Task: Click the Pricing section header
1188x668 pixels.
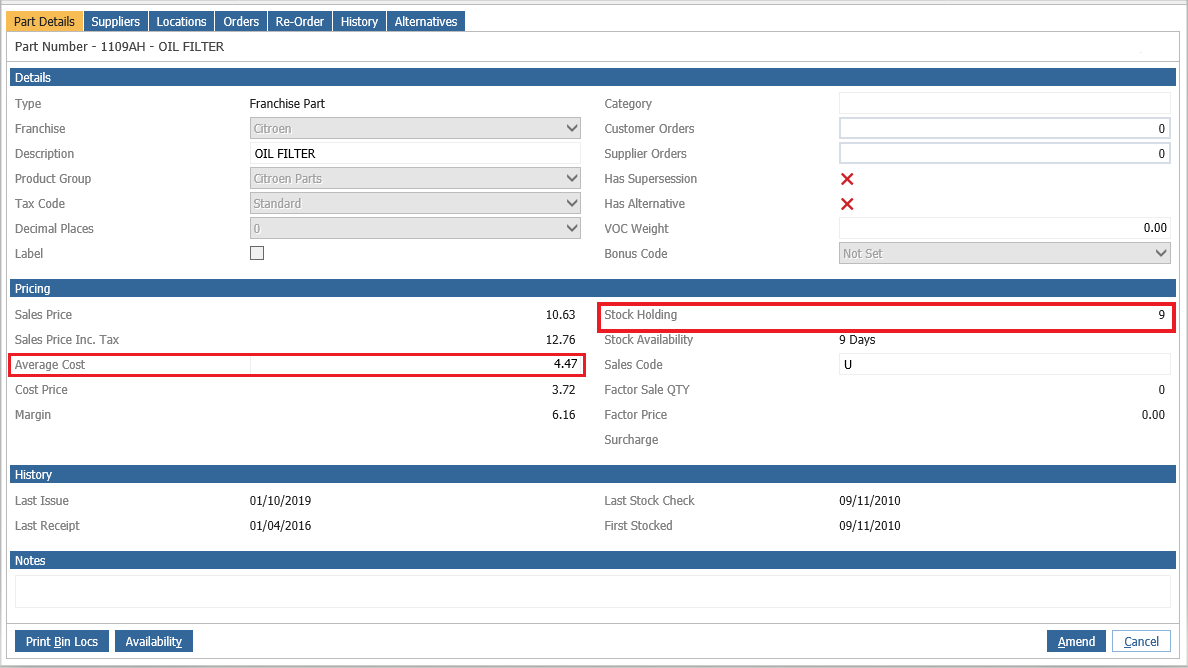Action: [x=592, y=289]
